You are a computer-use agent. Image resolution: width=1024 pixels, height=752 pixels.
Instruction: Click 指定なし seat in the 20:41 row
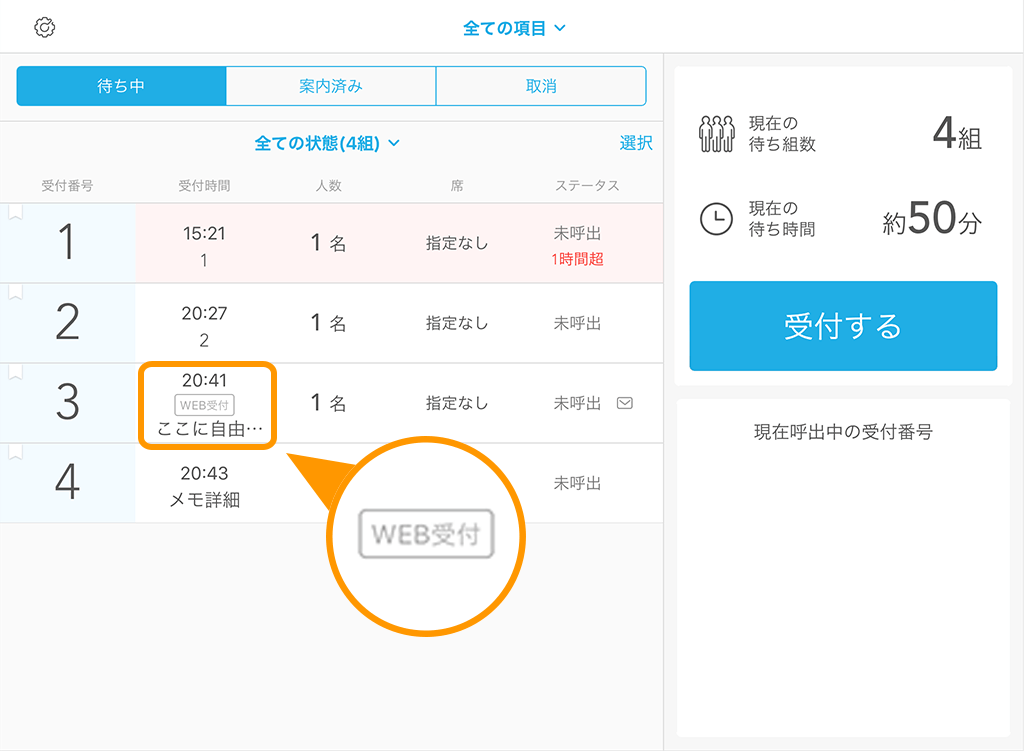(x=456, y=403)
